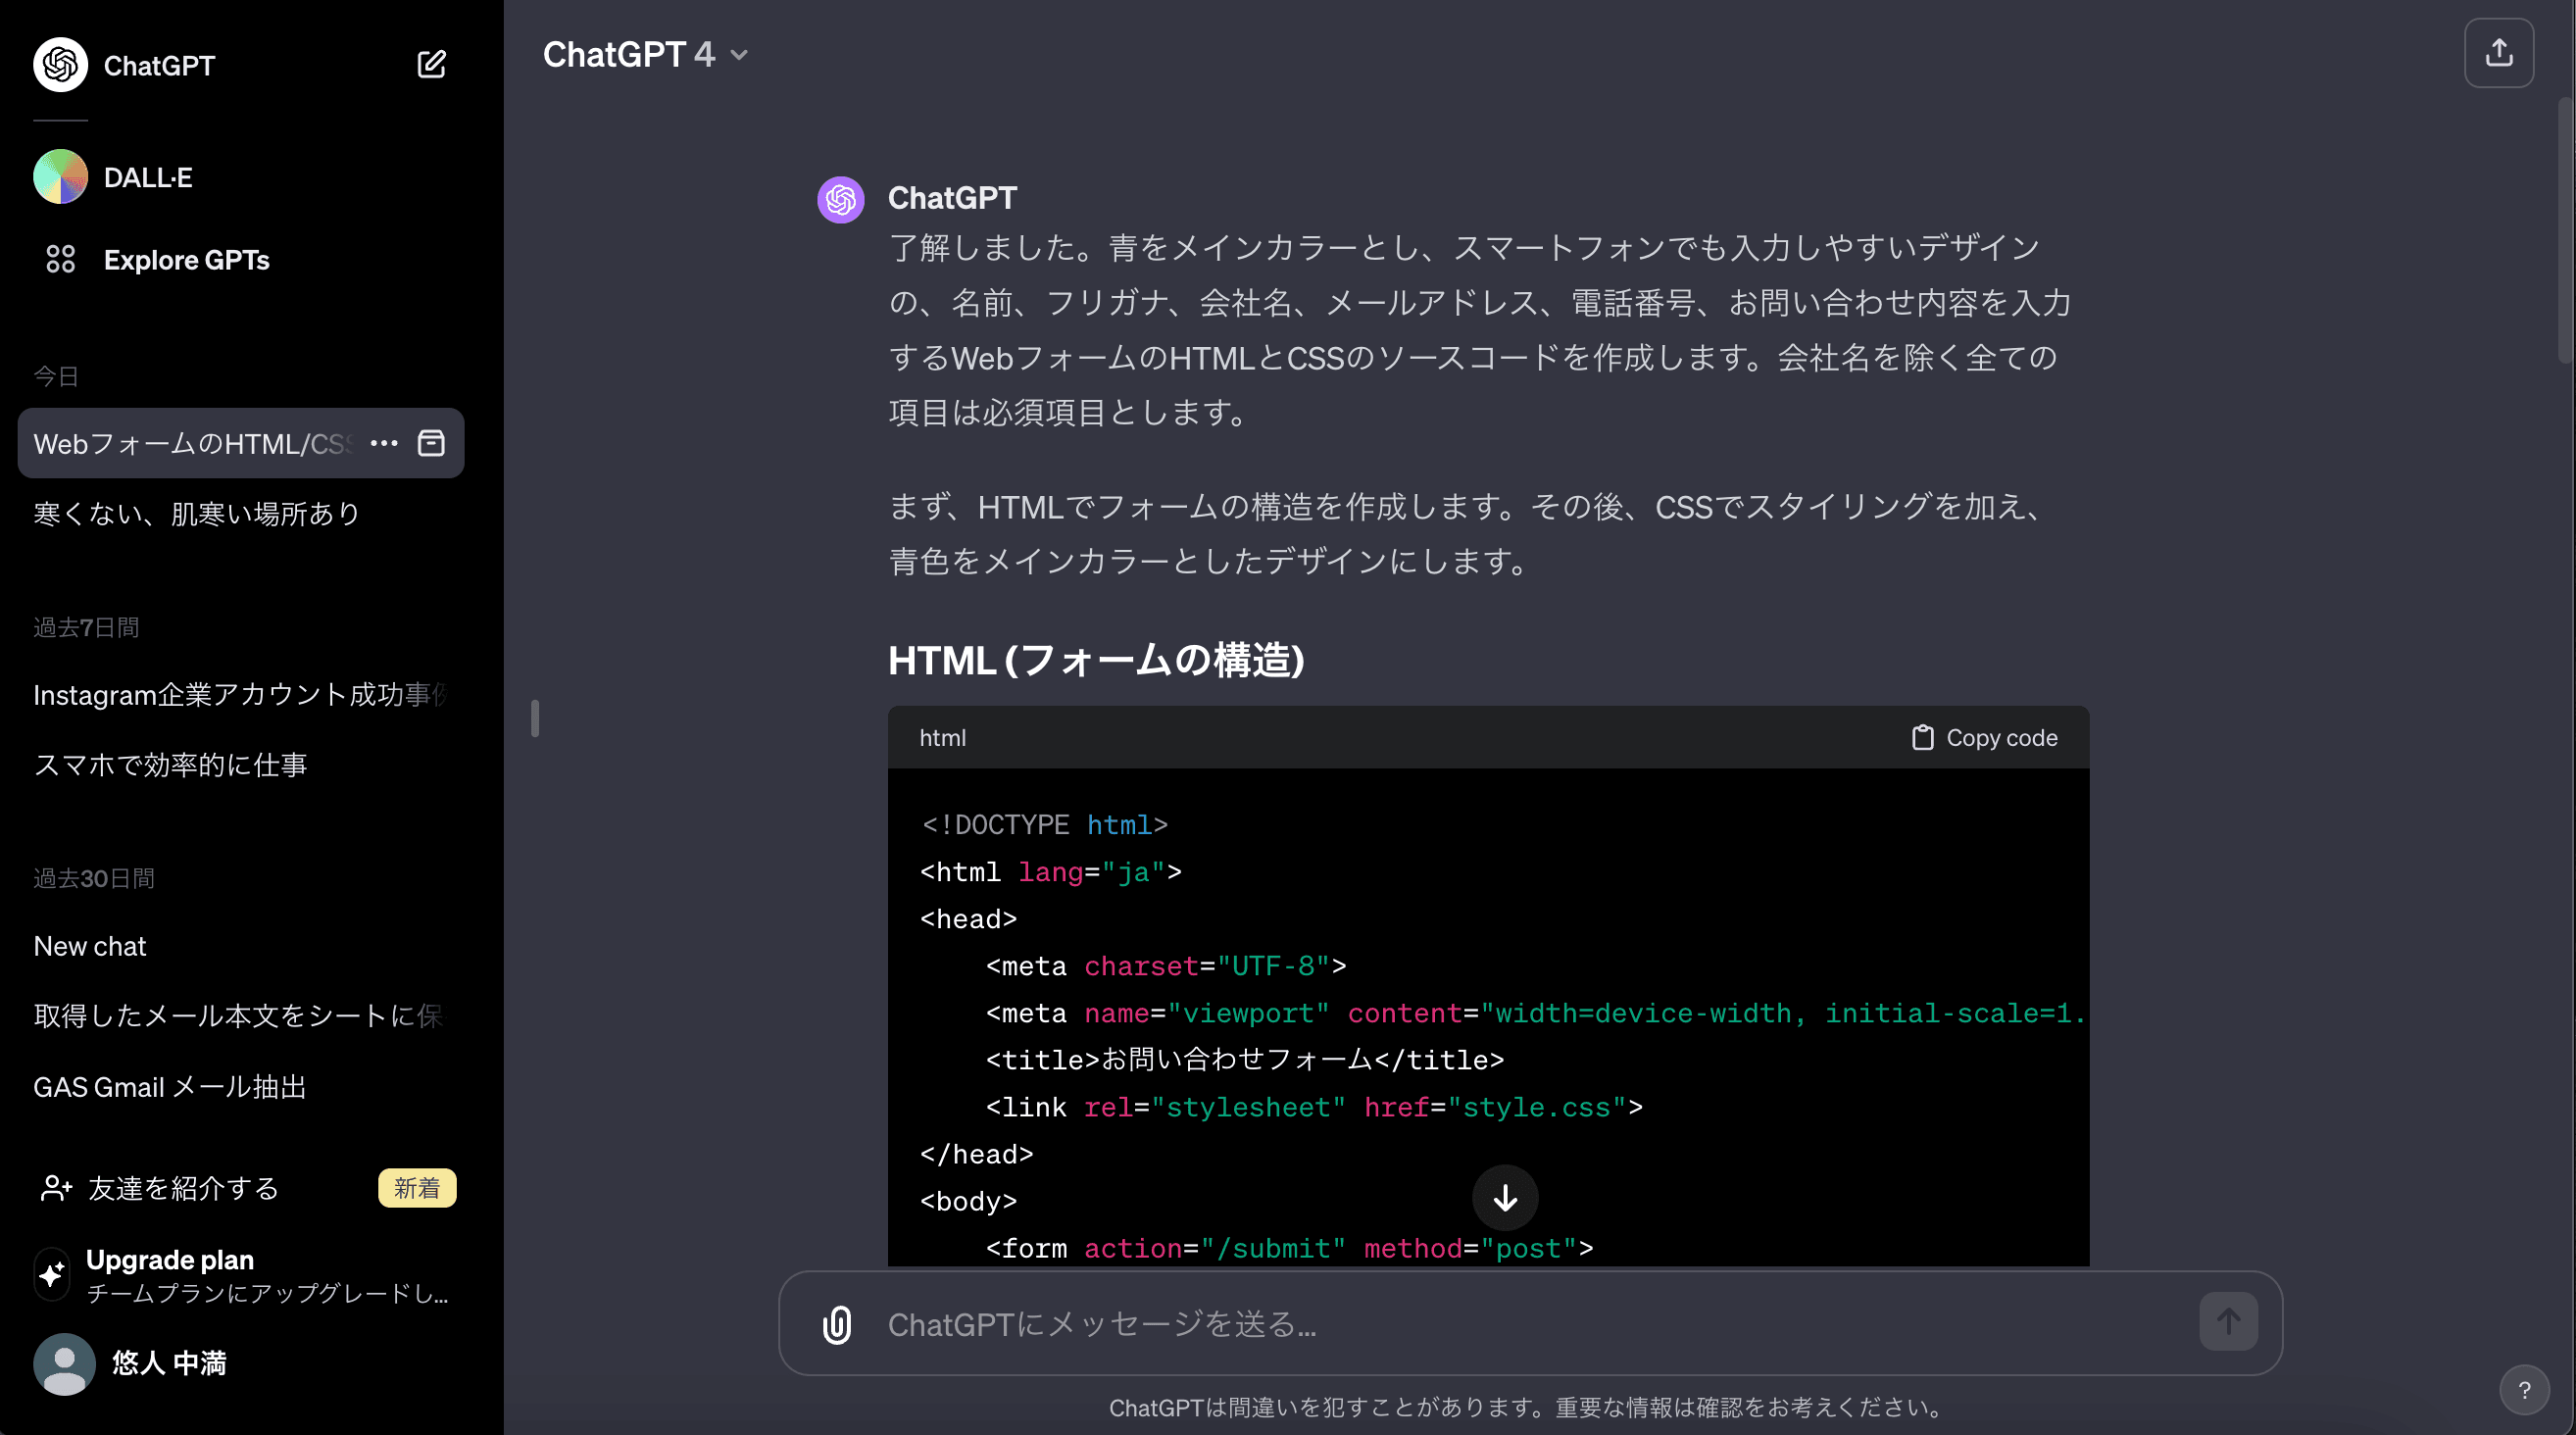Click the help question mark icon
This screenshot has width=2576, height=1435.
(2523, 1390)
